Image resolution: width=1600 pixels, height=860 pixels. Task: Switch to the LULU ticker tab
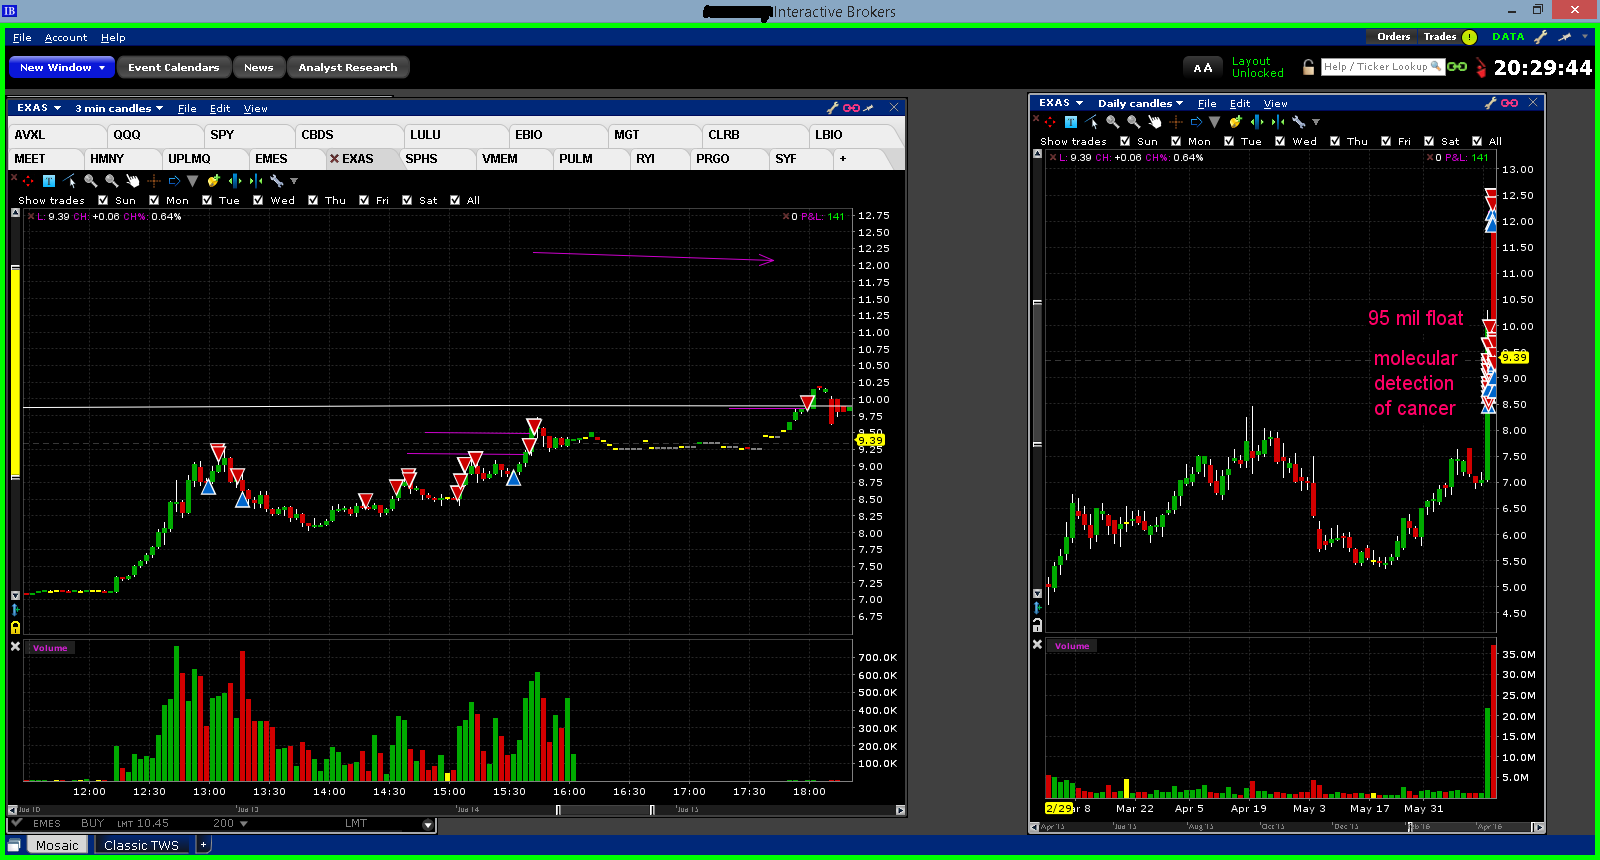click(x=425, y=135)
